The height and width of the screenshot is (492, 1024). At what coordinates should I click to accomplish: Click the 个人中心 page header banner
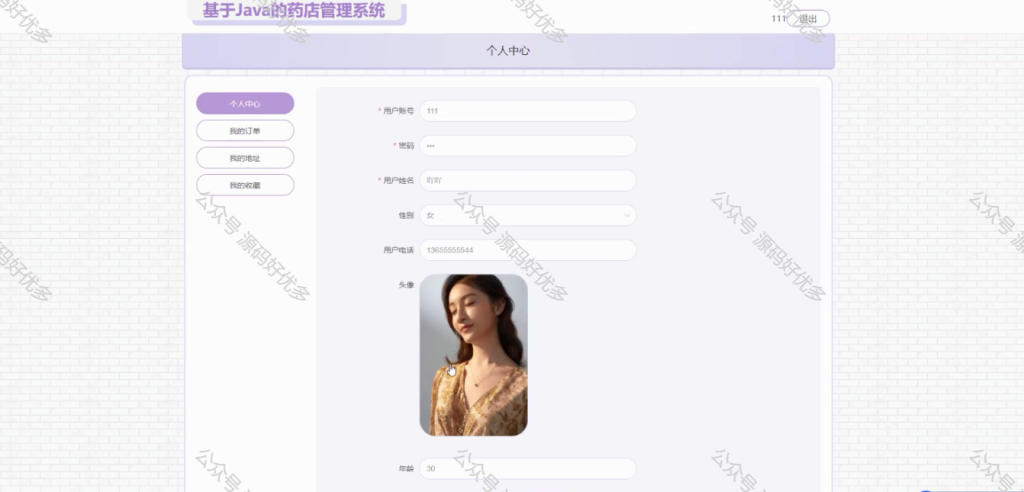coord(508,51)
